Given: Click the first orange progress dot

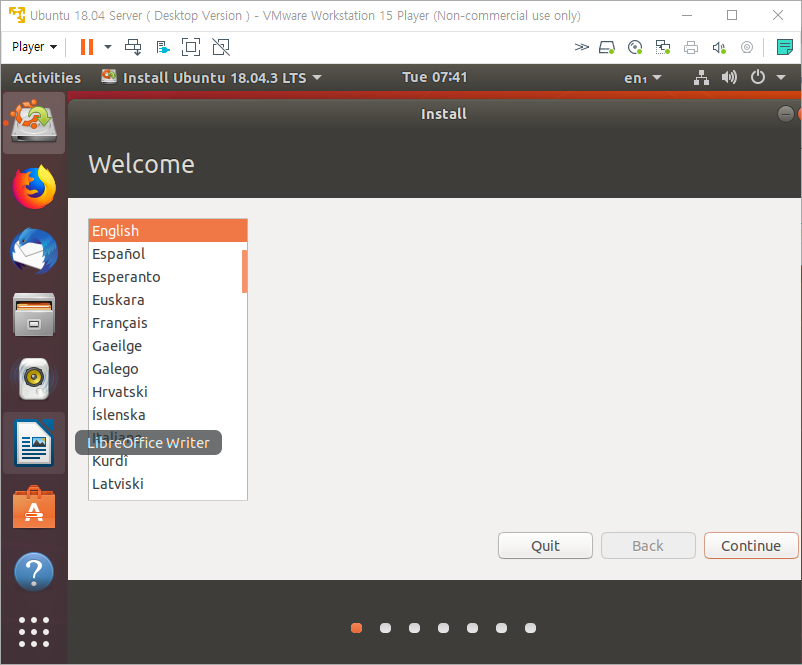Looking at the screenshot, I should pos(357,628).
